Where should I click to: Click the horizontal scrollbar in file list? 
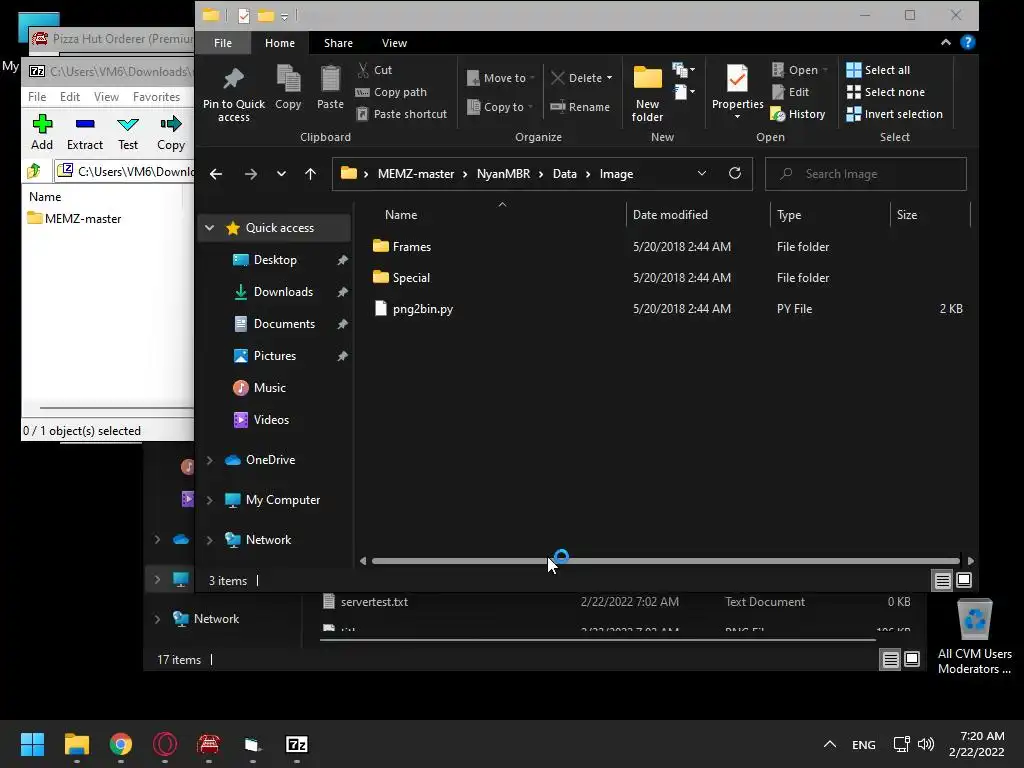[x=665, y=561]
